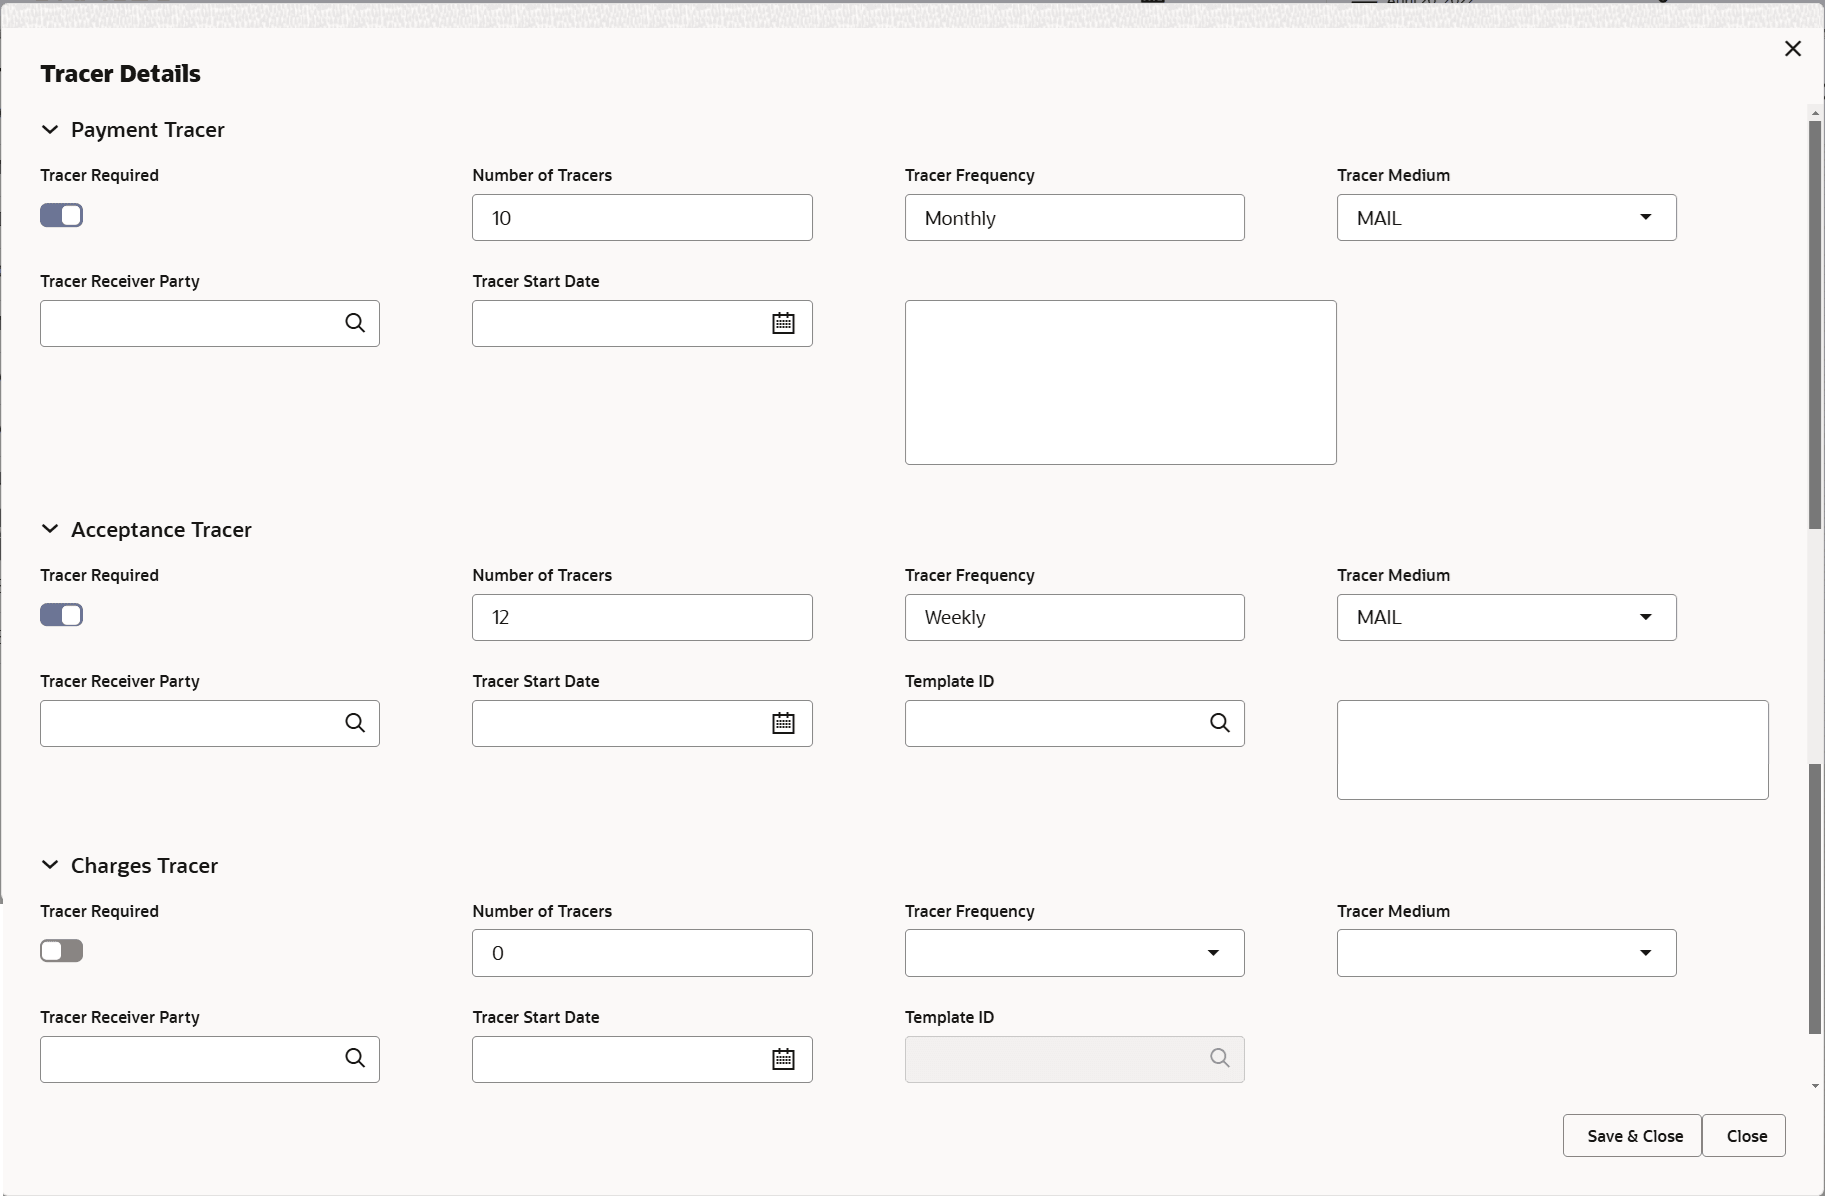1825x1196 pixels.
Task: Toggle Payment Tracer Required switch
Action: coord(62,216)
